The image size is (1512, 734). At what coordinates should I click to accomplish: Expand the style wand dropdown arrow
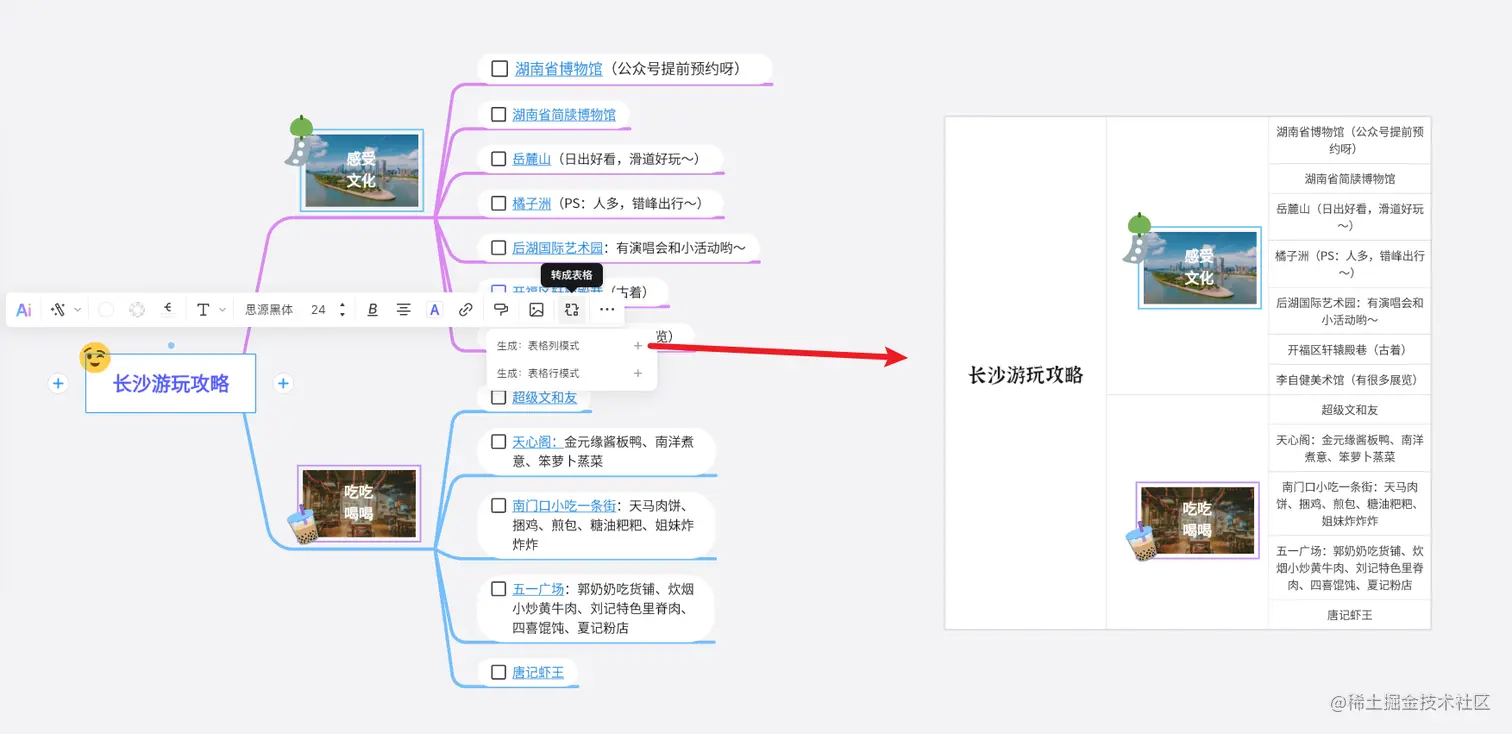pos(78,310)
